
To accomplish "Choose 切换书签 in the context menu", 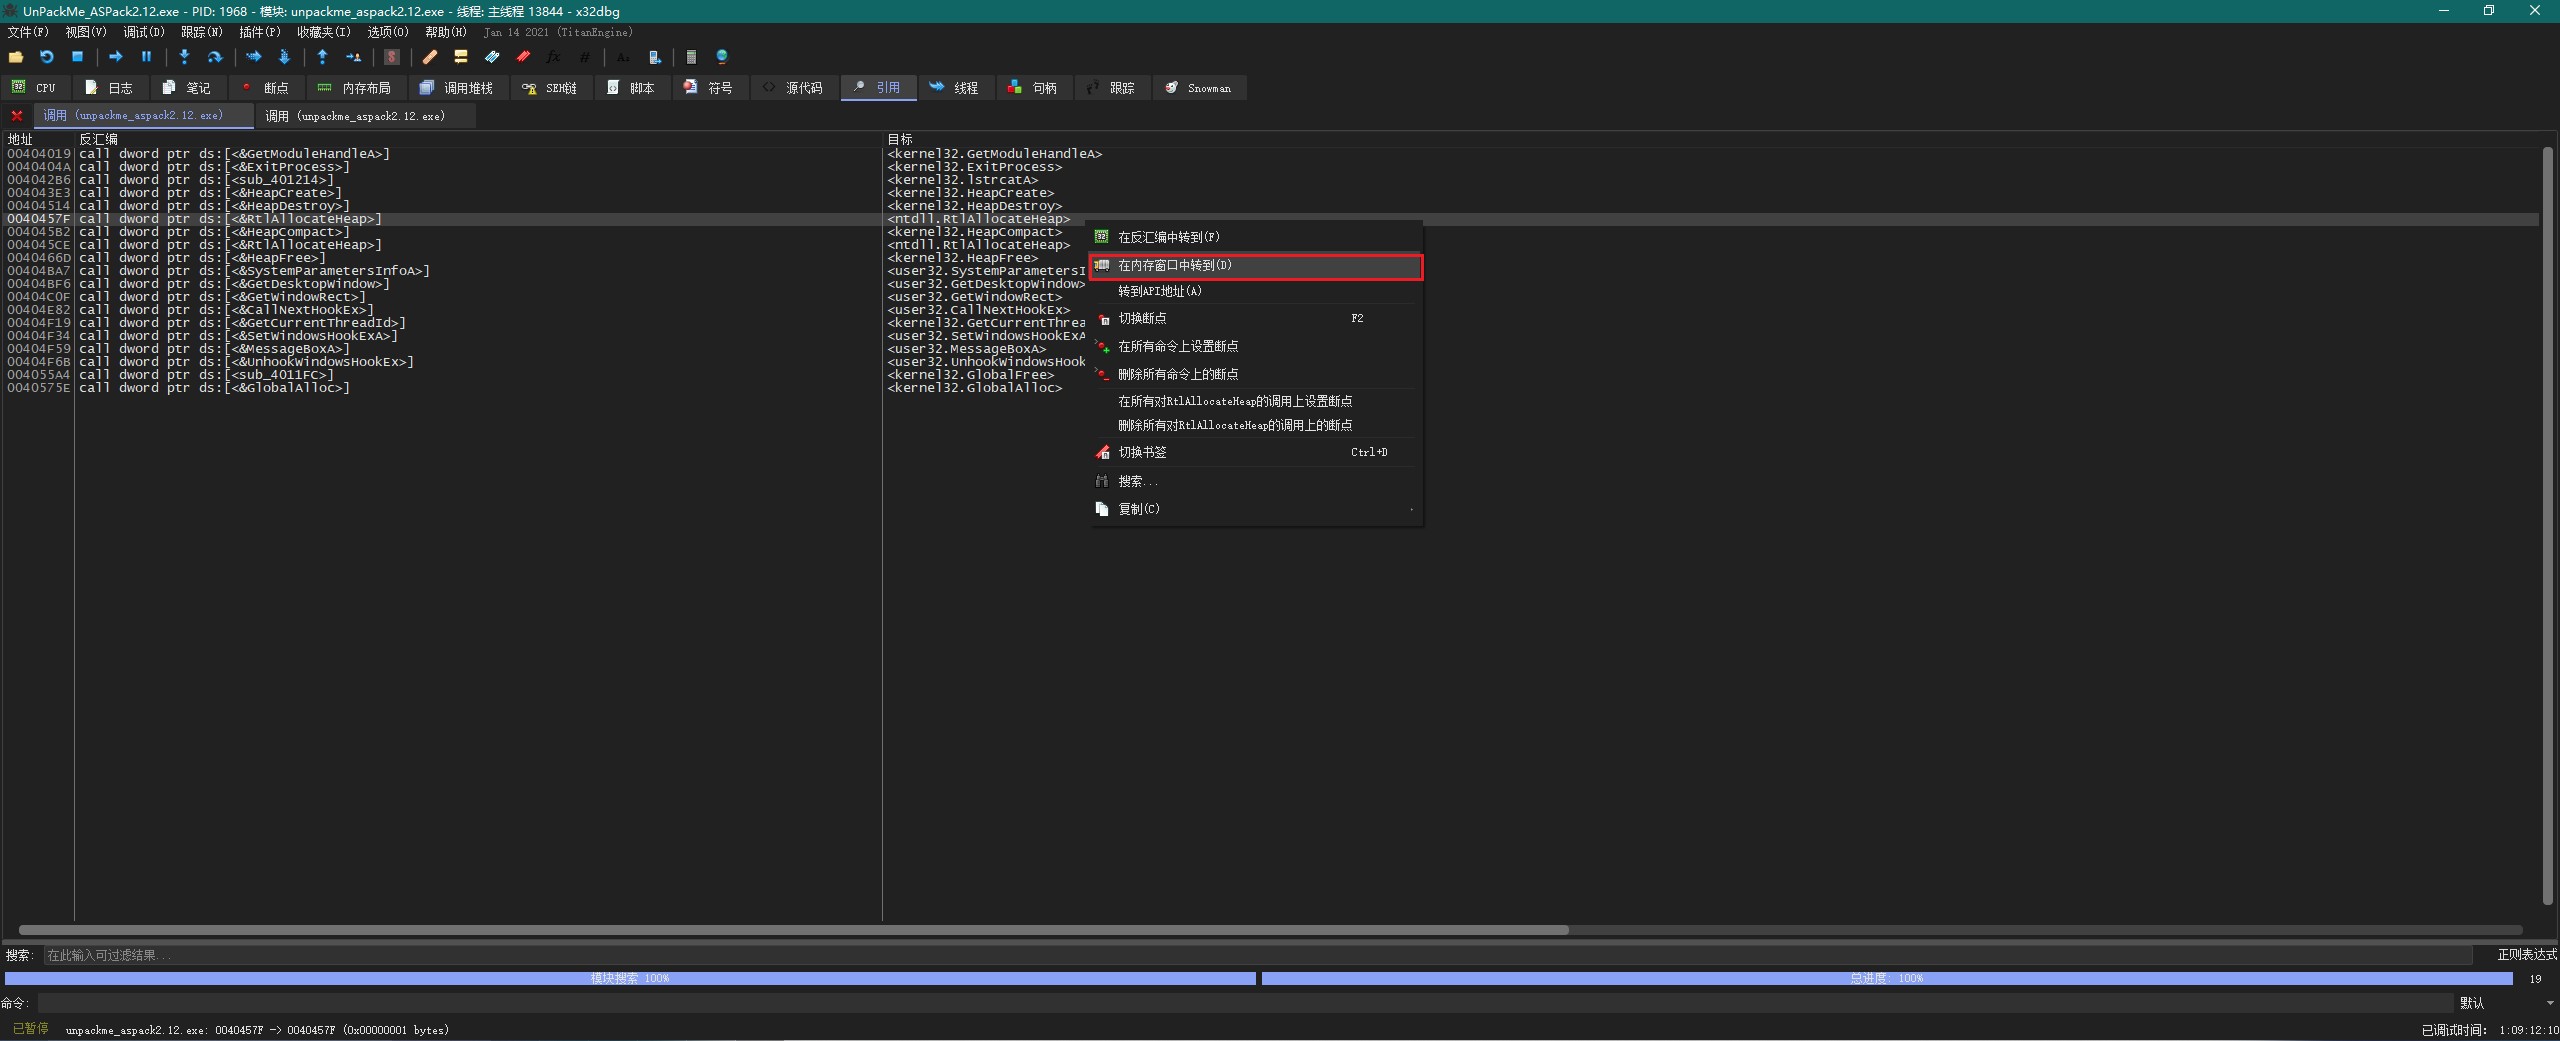I will click(x=1142, y=452).
